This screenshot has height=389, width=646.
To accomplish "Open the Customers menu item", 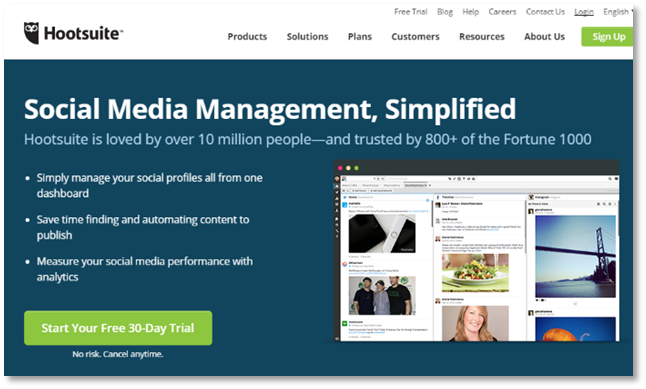I will pos(415,37).
